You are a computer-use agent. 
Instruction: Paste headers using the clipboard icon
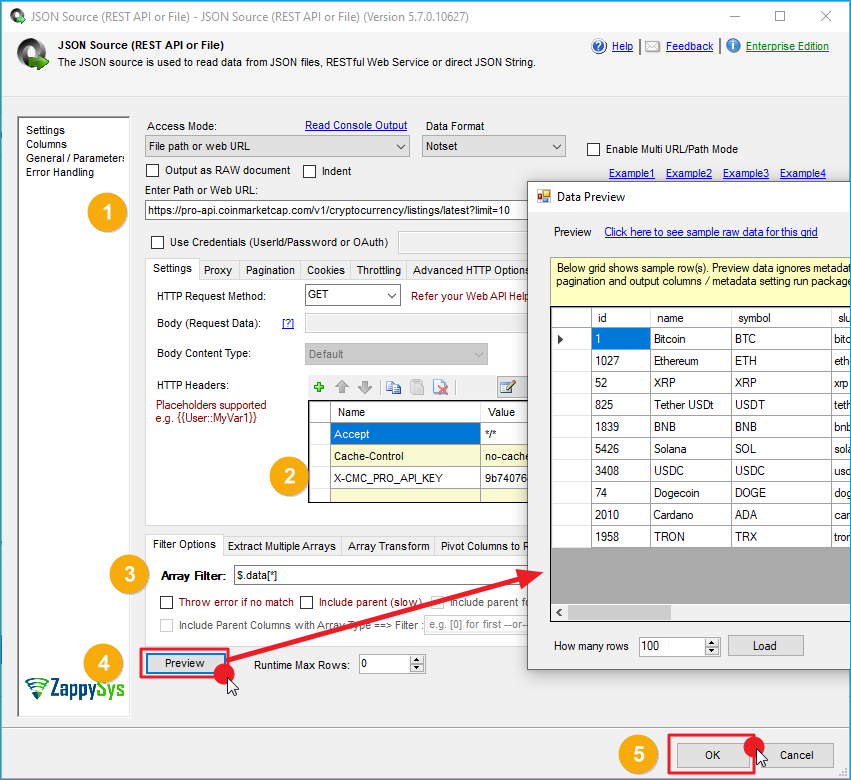coord(417,387)
